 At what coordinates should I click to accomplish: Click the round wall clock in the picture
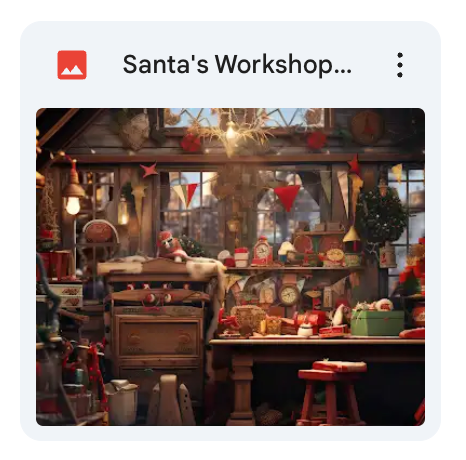[x=289, y=295]
